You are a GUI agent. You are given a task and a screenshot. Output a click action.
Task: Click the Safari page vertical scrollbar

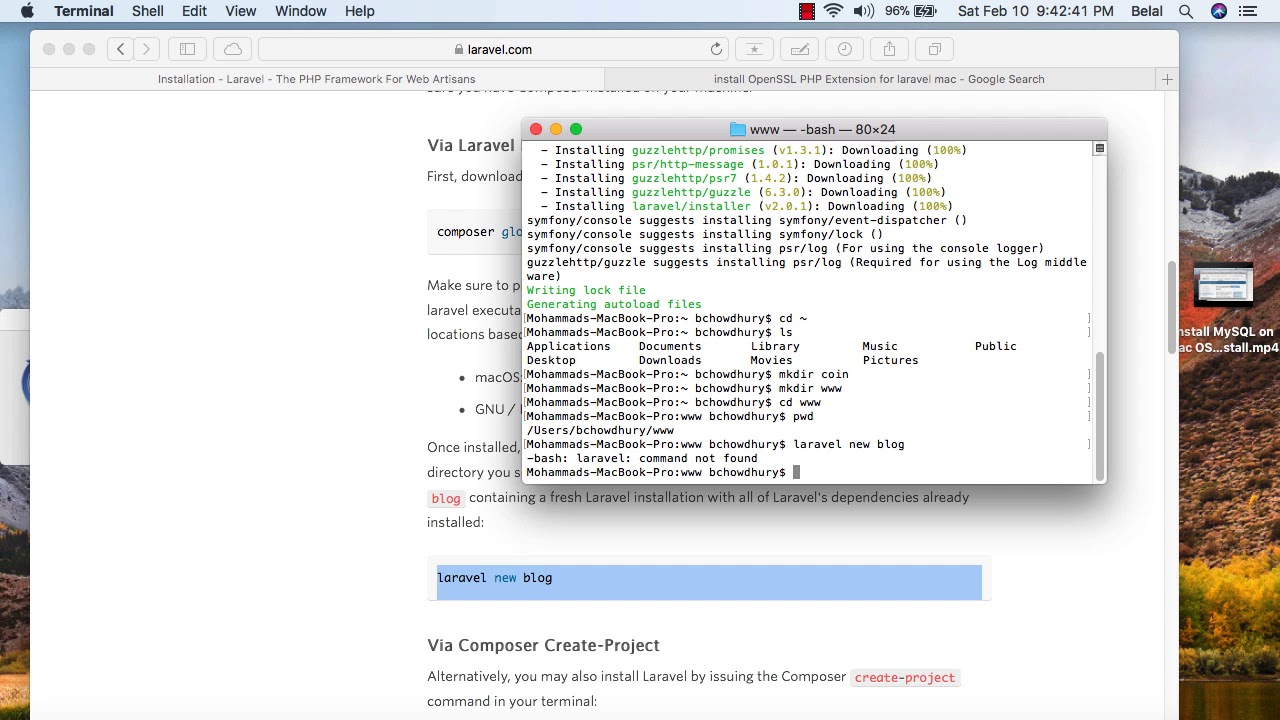click(1171, 307)
